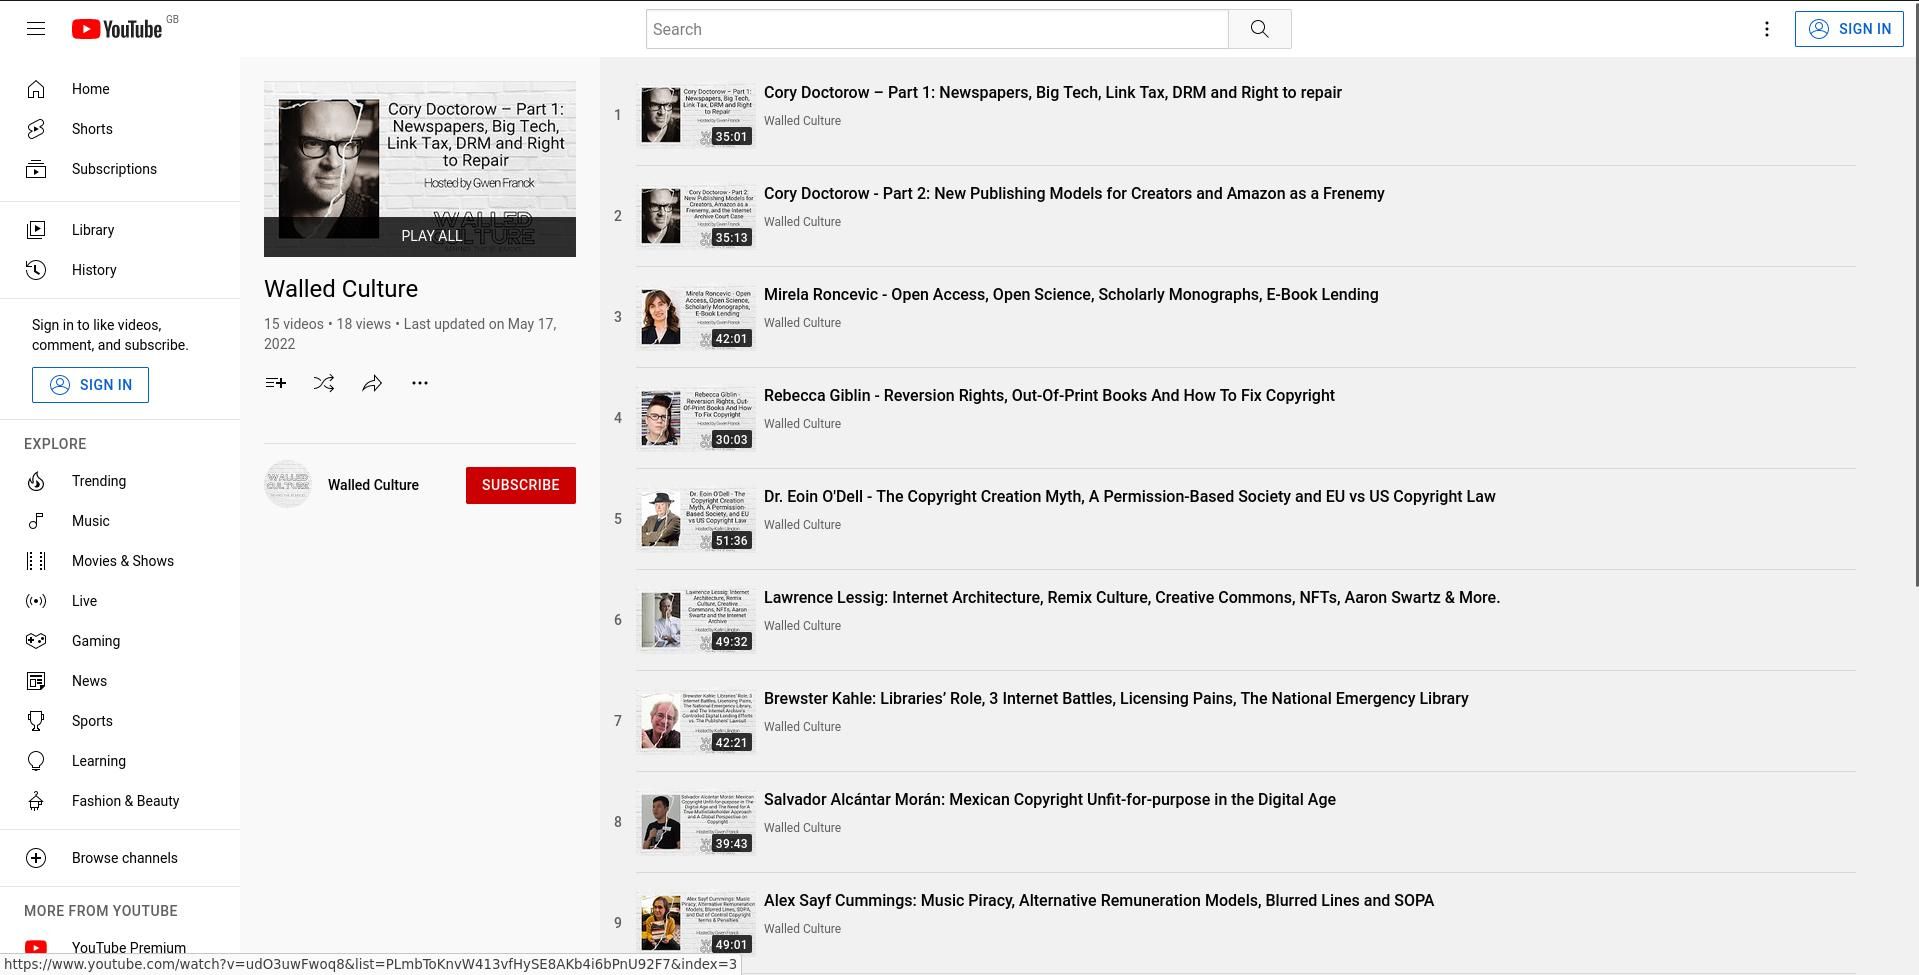
Task: Open Shorts in sidebar
Action: pos(120,129)
